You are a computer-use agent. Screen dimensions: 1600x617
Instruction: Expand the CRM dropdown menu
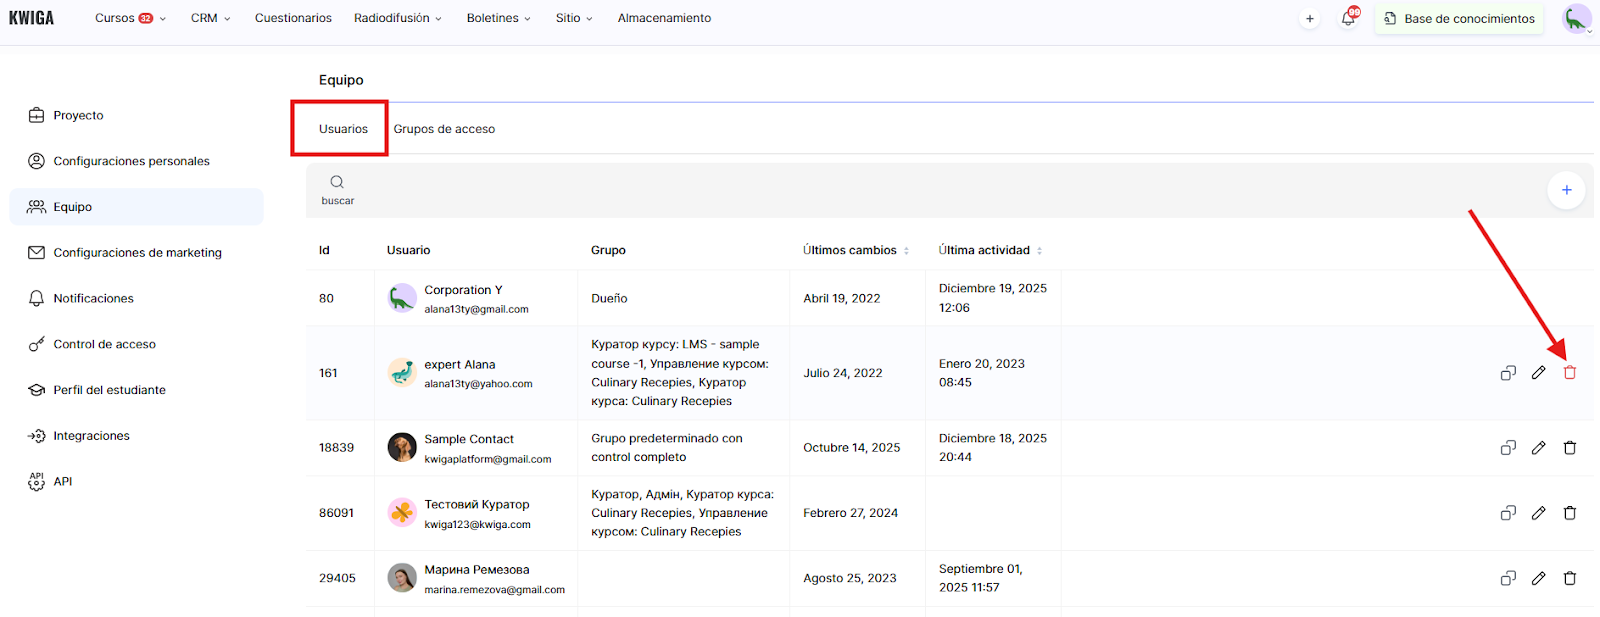click(x=210, y=18)
